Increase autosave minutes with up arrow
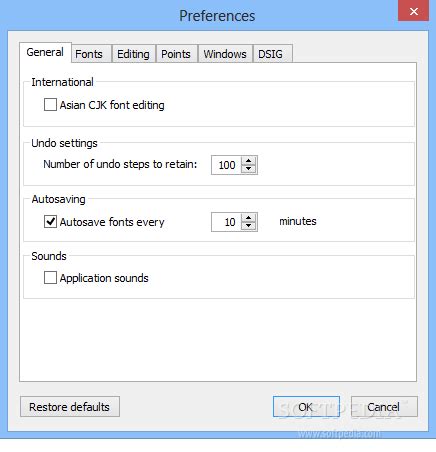 (x=248, y=218)
